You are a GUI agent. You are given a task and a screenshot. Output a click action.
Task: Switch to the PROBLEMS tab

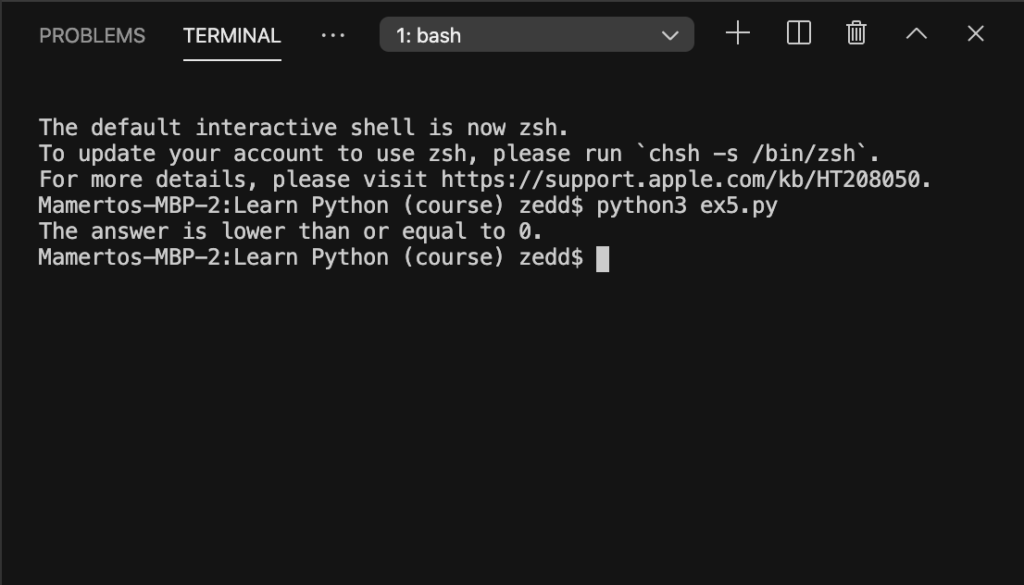tap(92, 36)
